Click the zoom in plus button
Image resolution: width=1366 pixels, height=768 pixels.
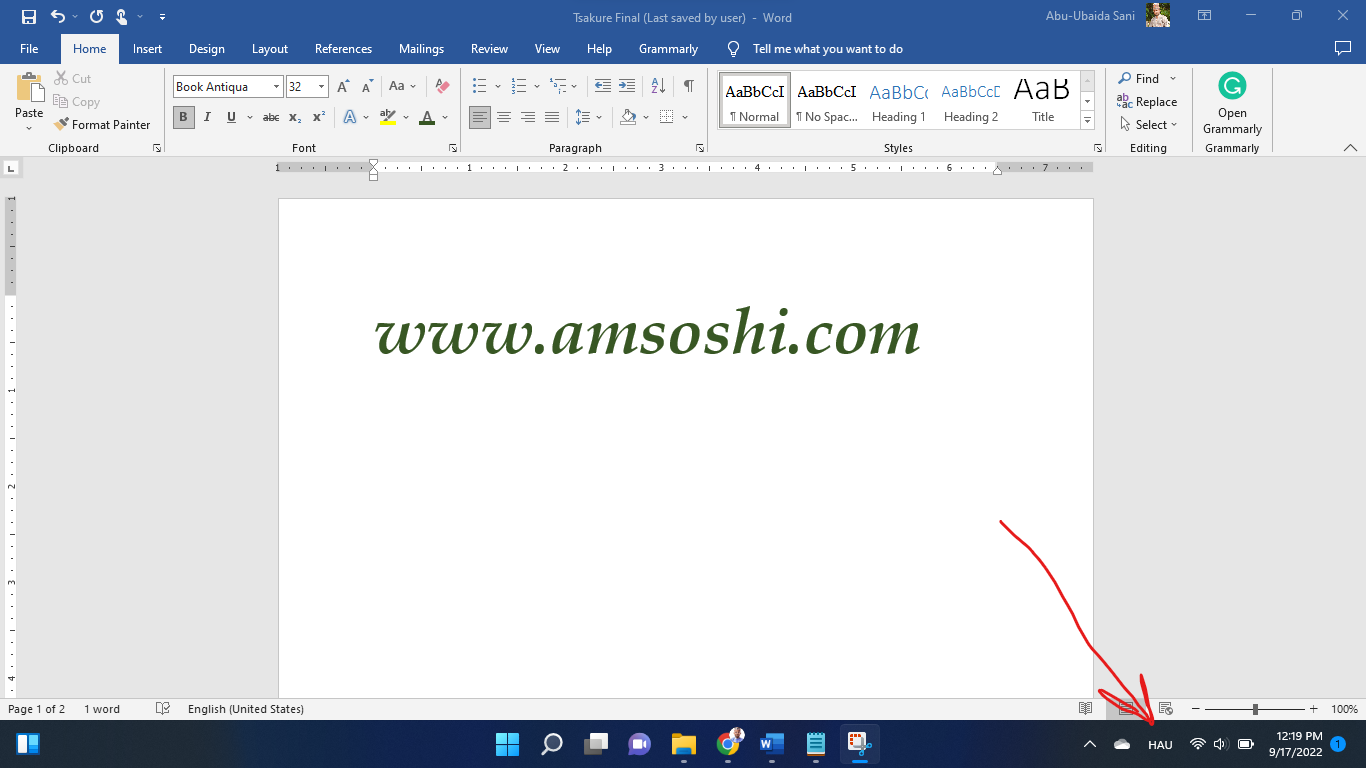1313,709
